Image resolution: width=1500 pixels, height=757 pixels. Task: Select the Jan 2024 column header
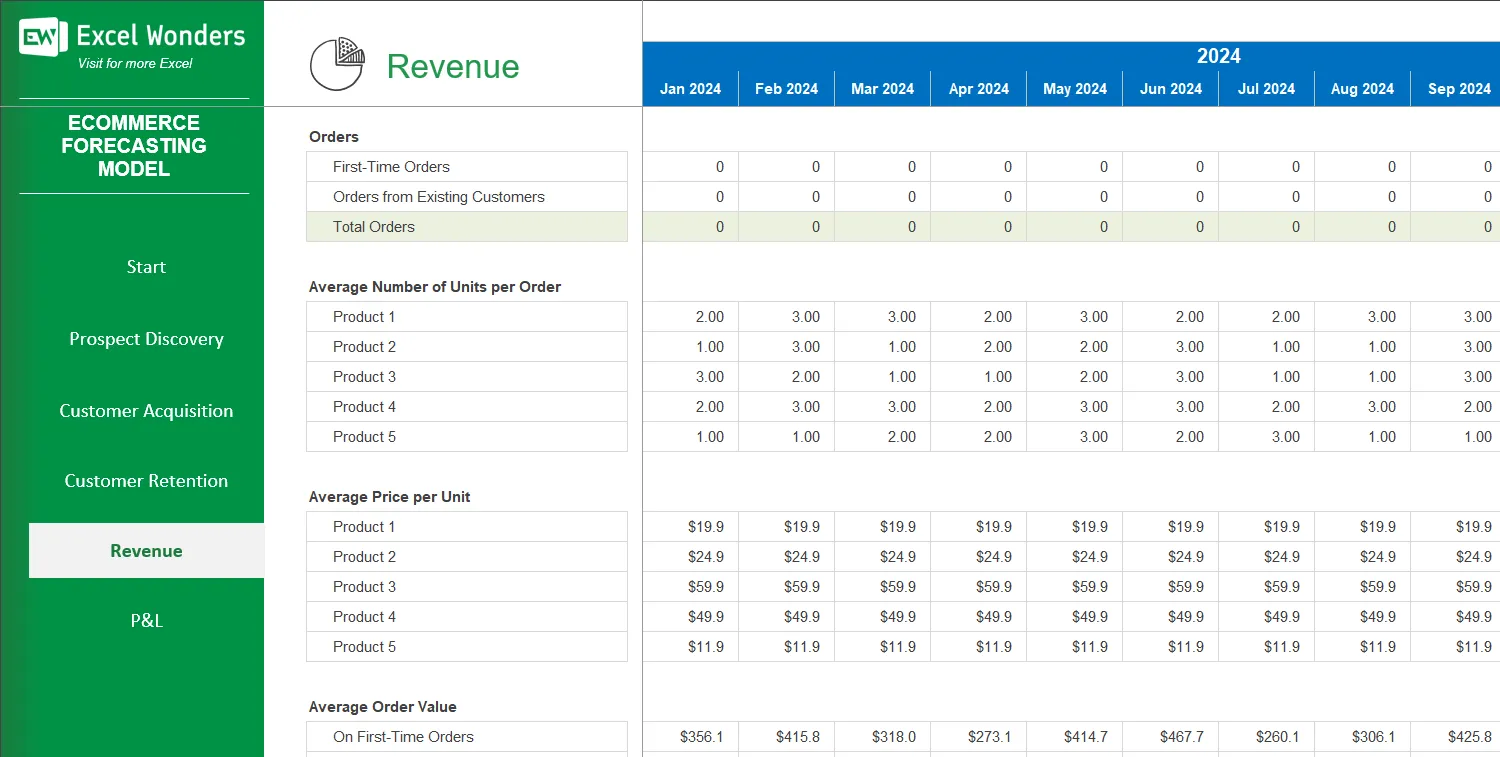[x=690, y=88]
